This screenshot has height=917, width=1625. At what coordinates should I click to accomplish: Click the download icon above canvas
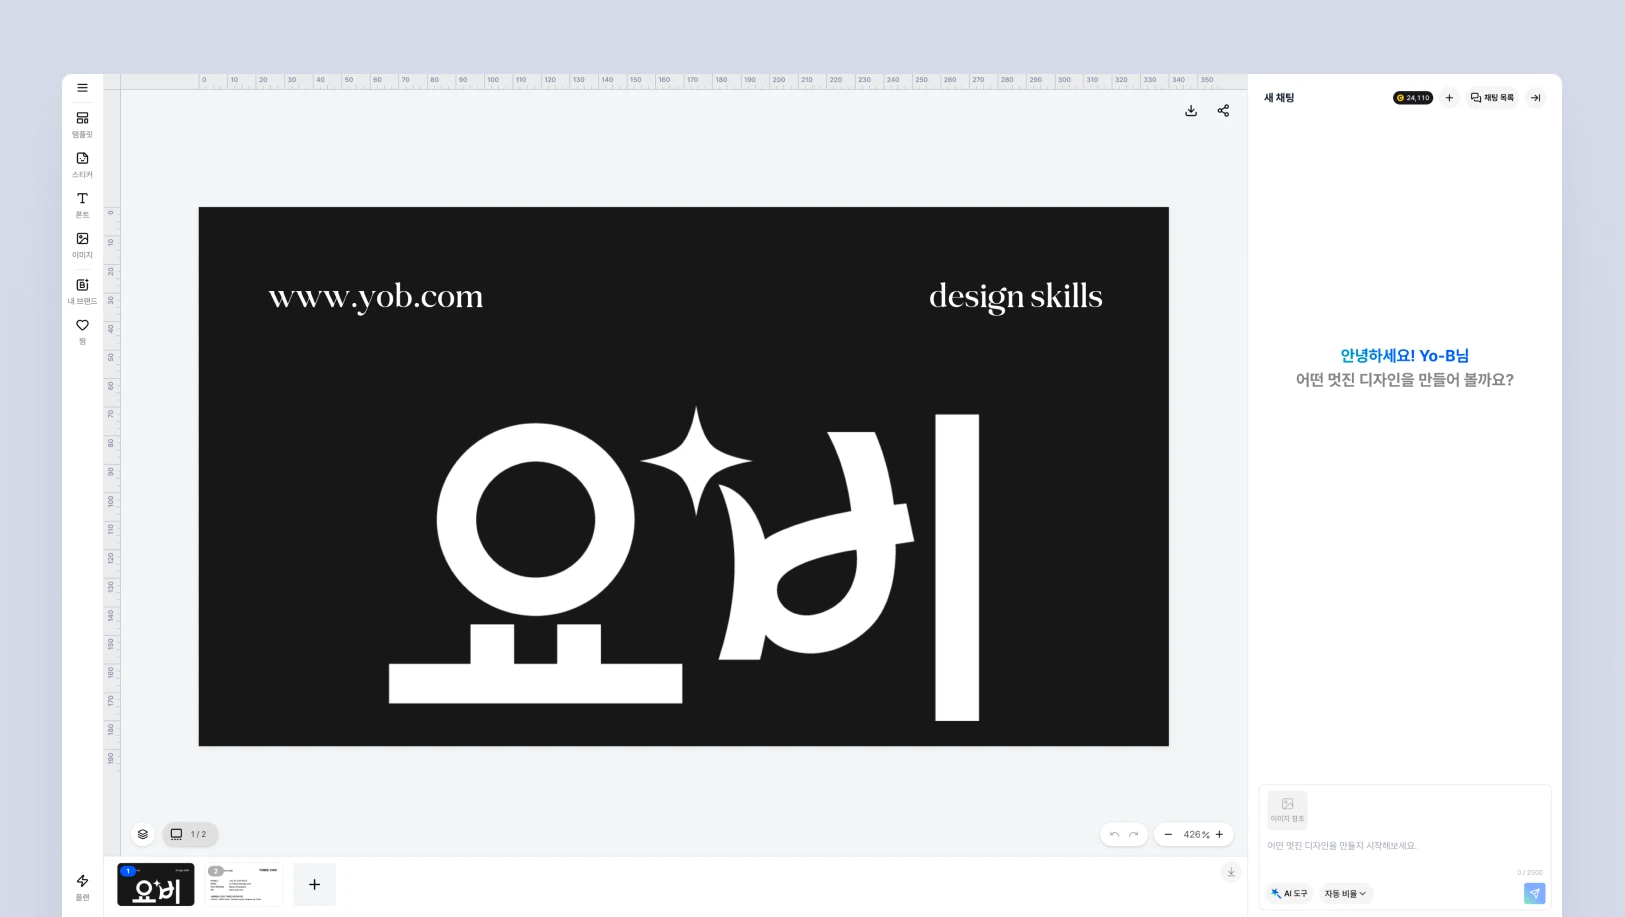click(x=1191, y=111)
